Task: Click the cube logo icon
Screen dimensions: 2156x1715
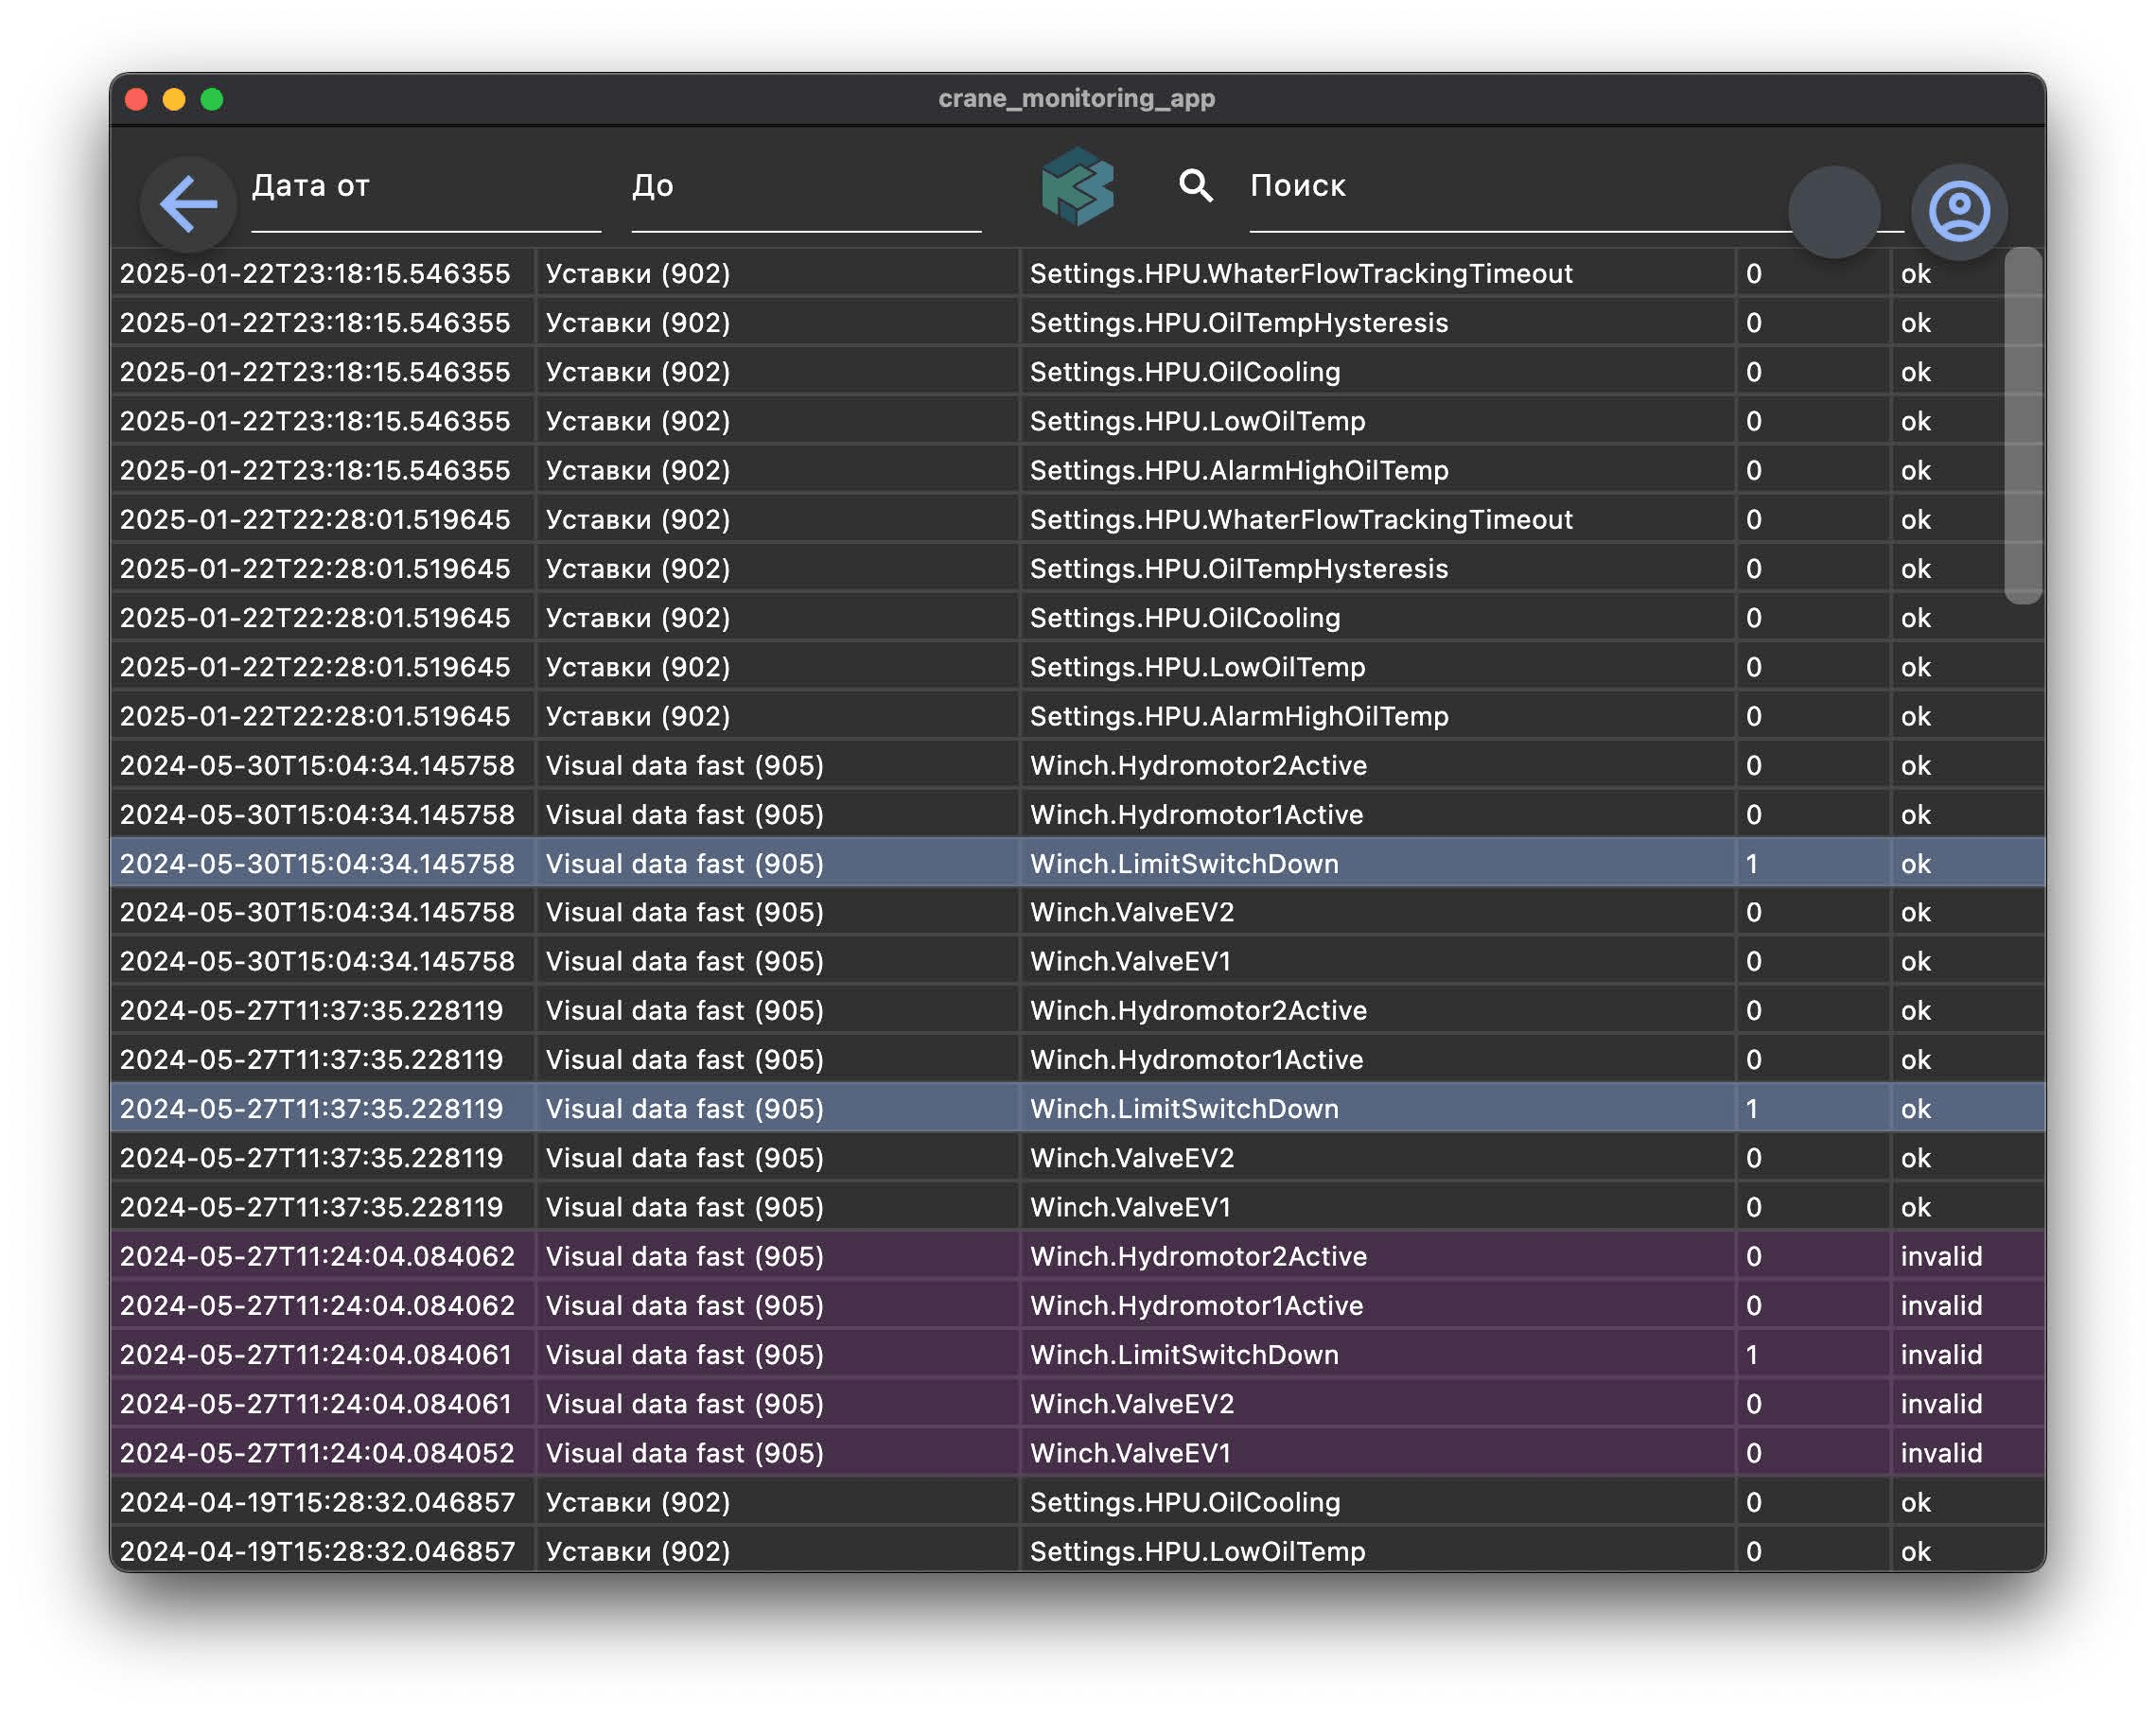Action: (x=1077, y=186)
